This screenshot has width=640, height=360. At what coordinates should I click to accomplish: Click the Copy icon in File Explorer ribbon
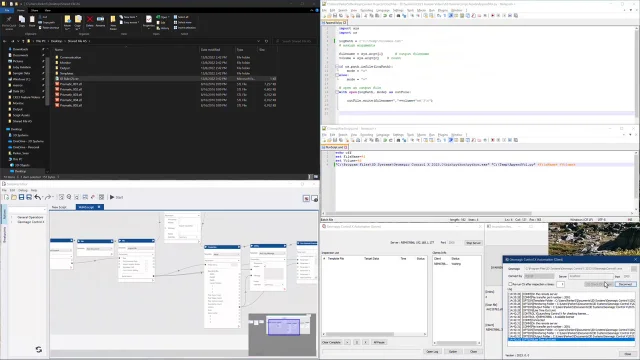(x=22, y=21)
